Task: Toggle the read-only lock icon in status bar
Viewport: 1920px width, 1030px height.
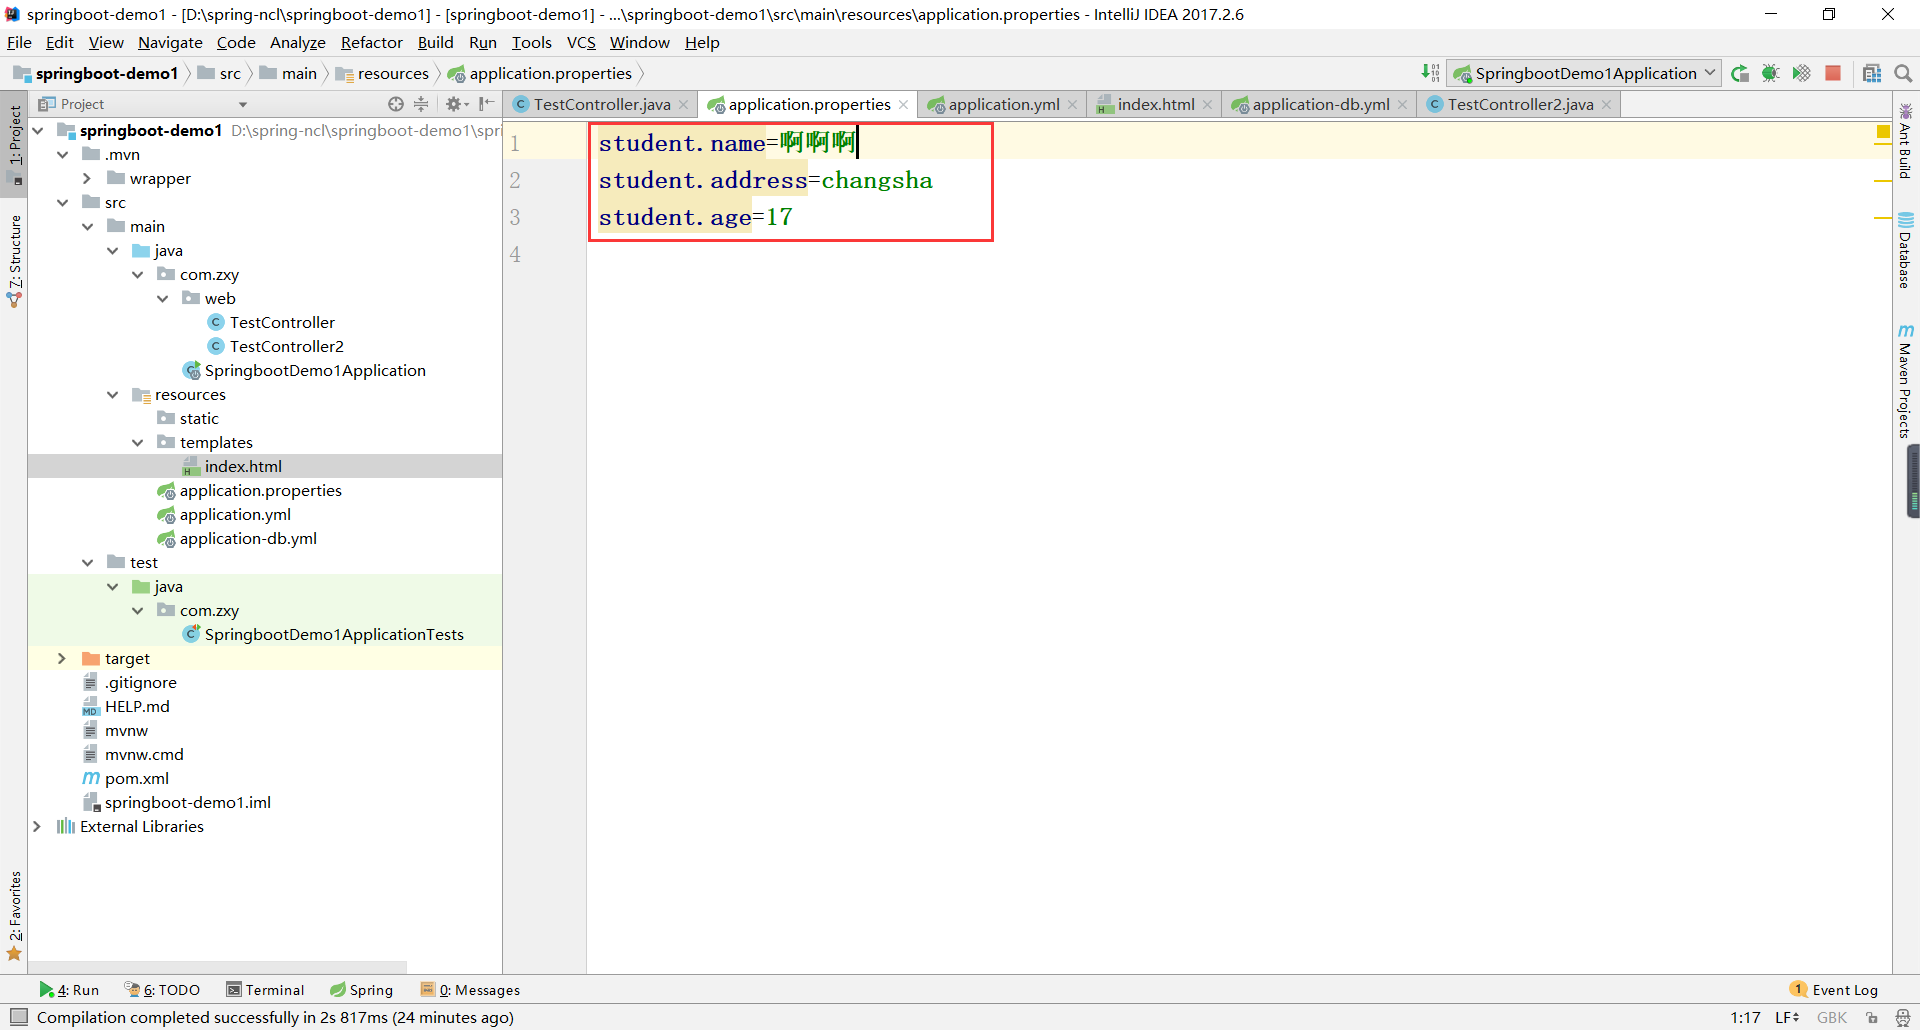Action: pyautogui.click(x=1872, y=1017)
